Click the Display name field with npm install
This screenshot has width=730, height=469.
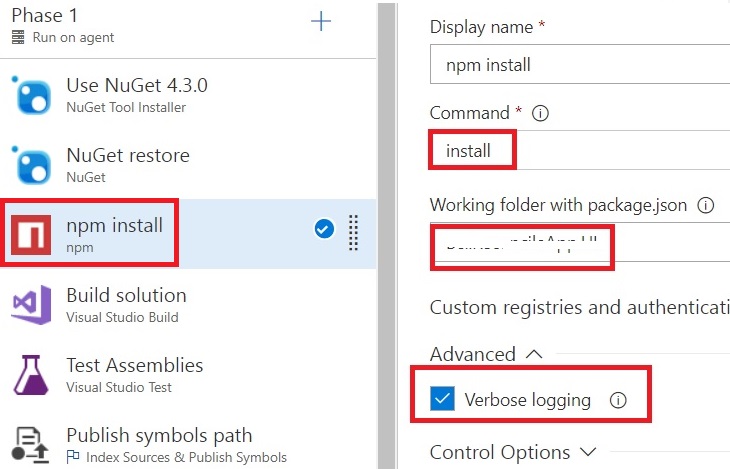pyautogui.click(x=580, y=64)
